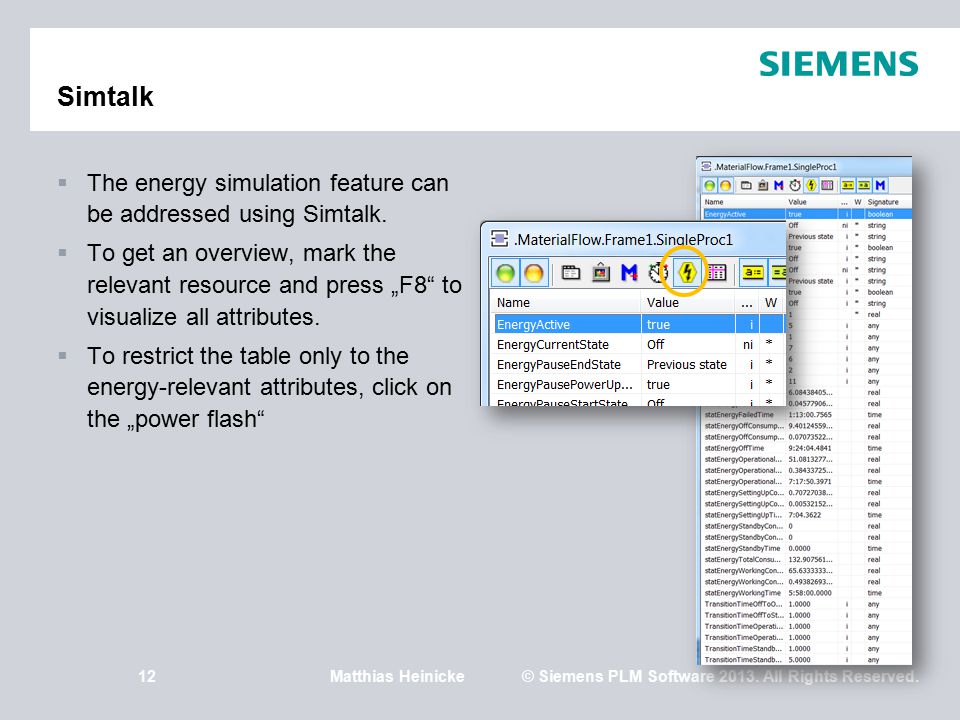Select the statEnergyOffTime row
Screen dimensions: 960x720
pyautogui.click(x=806, y=448)
